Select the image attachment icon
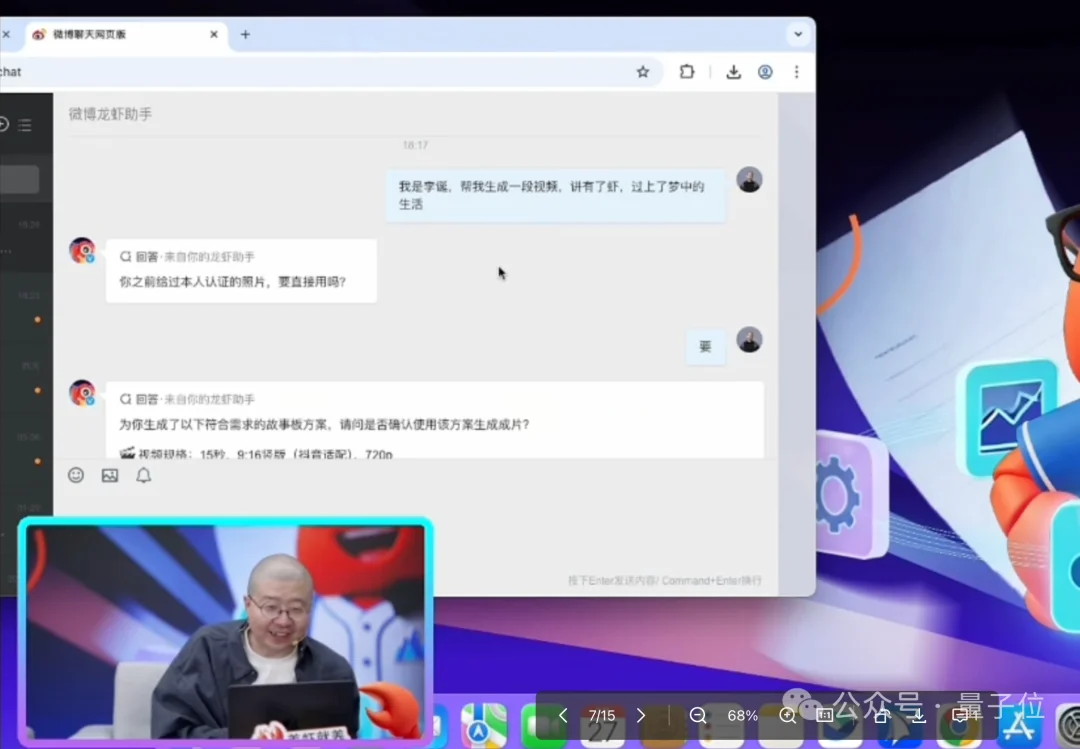The height and width of the screenshot is (749, 1080). click(109, 475)
